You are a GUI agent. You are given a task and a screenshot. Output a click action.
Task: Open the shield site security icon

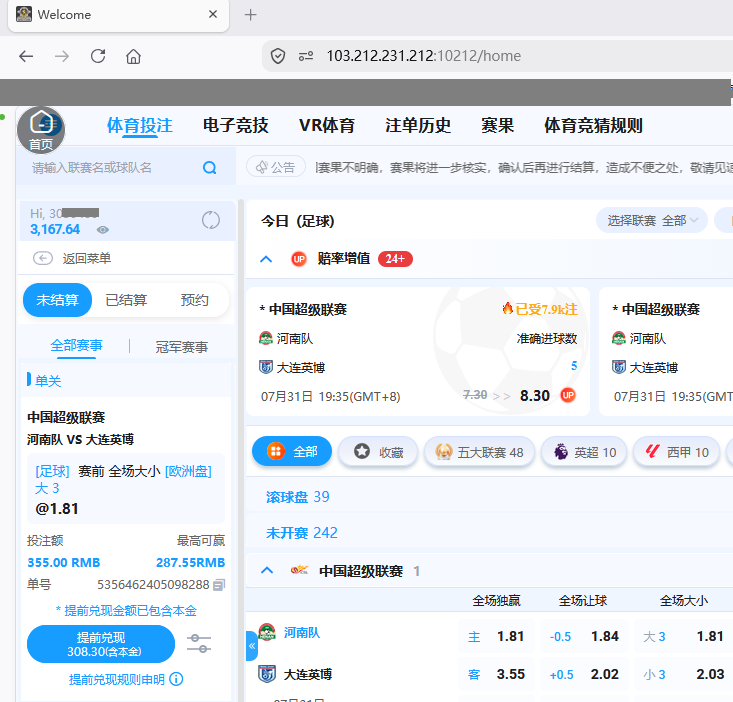point(278,57)
